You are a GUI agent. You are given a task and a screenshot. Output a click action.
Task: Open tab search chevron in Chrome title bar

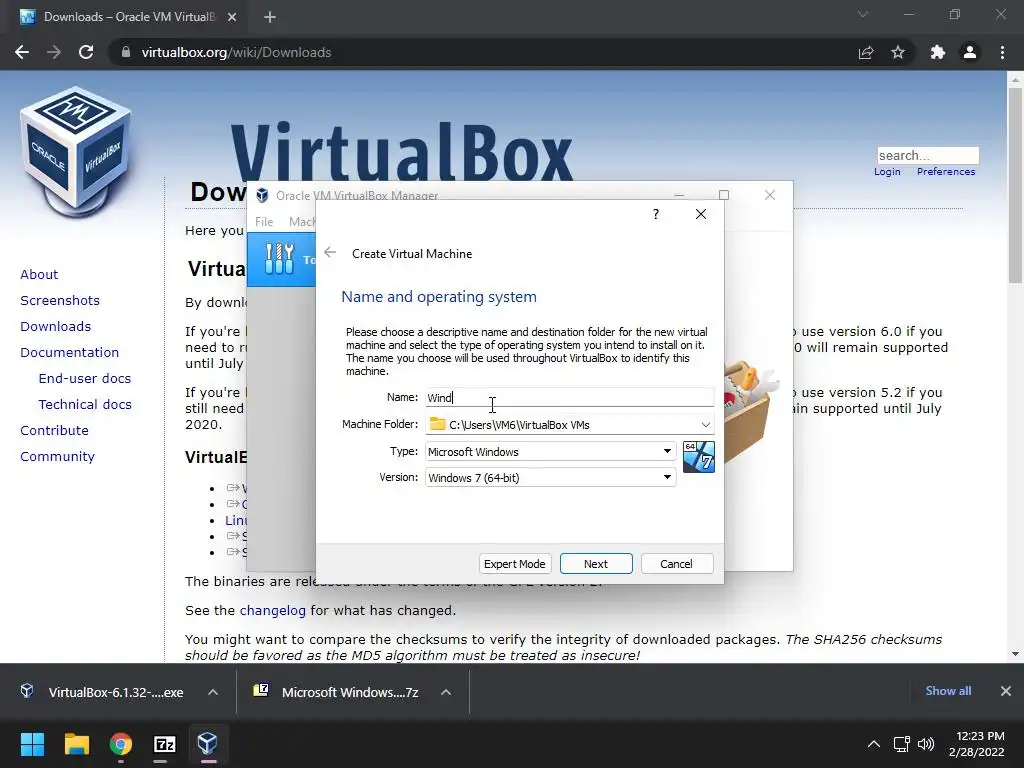coord(863,14)
